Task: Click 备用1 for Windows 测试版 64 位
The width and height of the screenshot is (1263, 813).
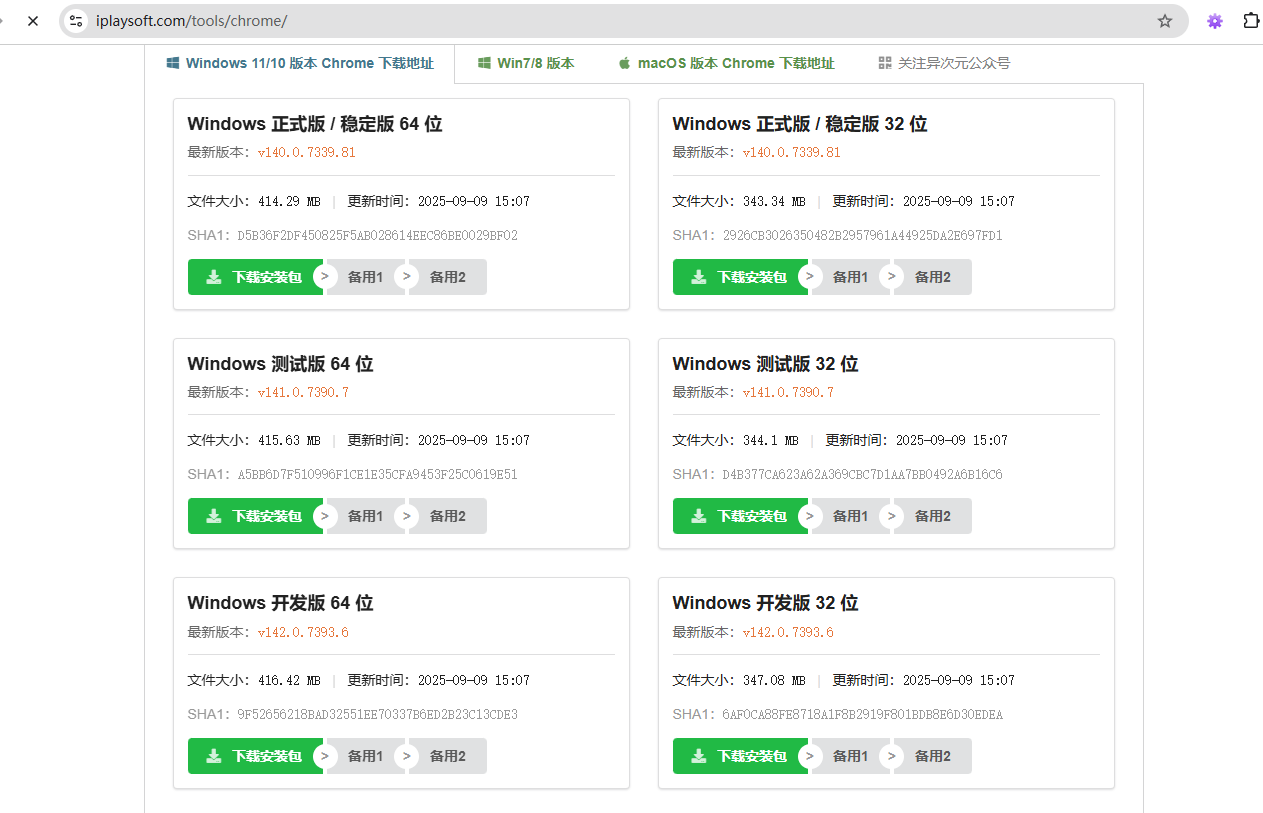Action: [x=365, y=516]
